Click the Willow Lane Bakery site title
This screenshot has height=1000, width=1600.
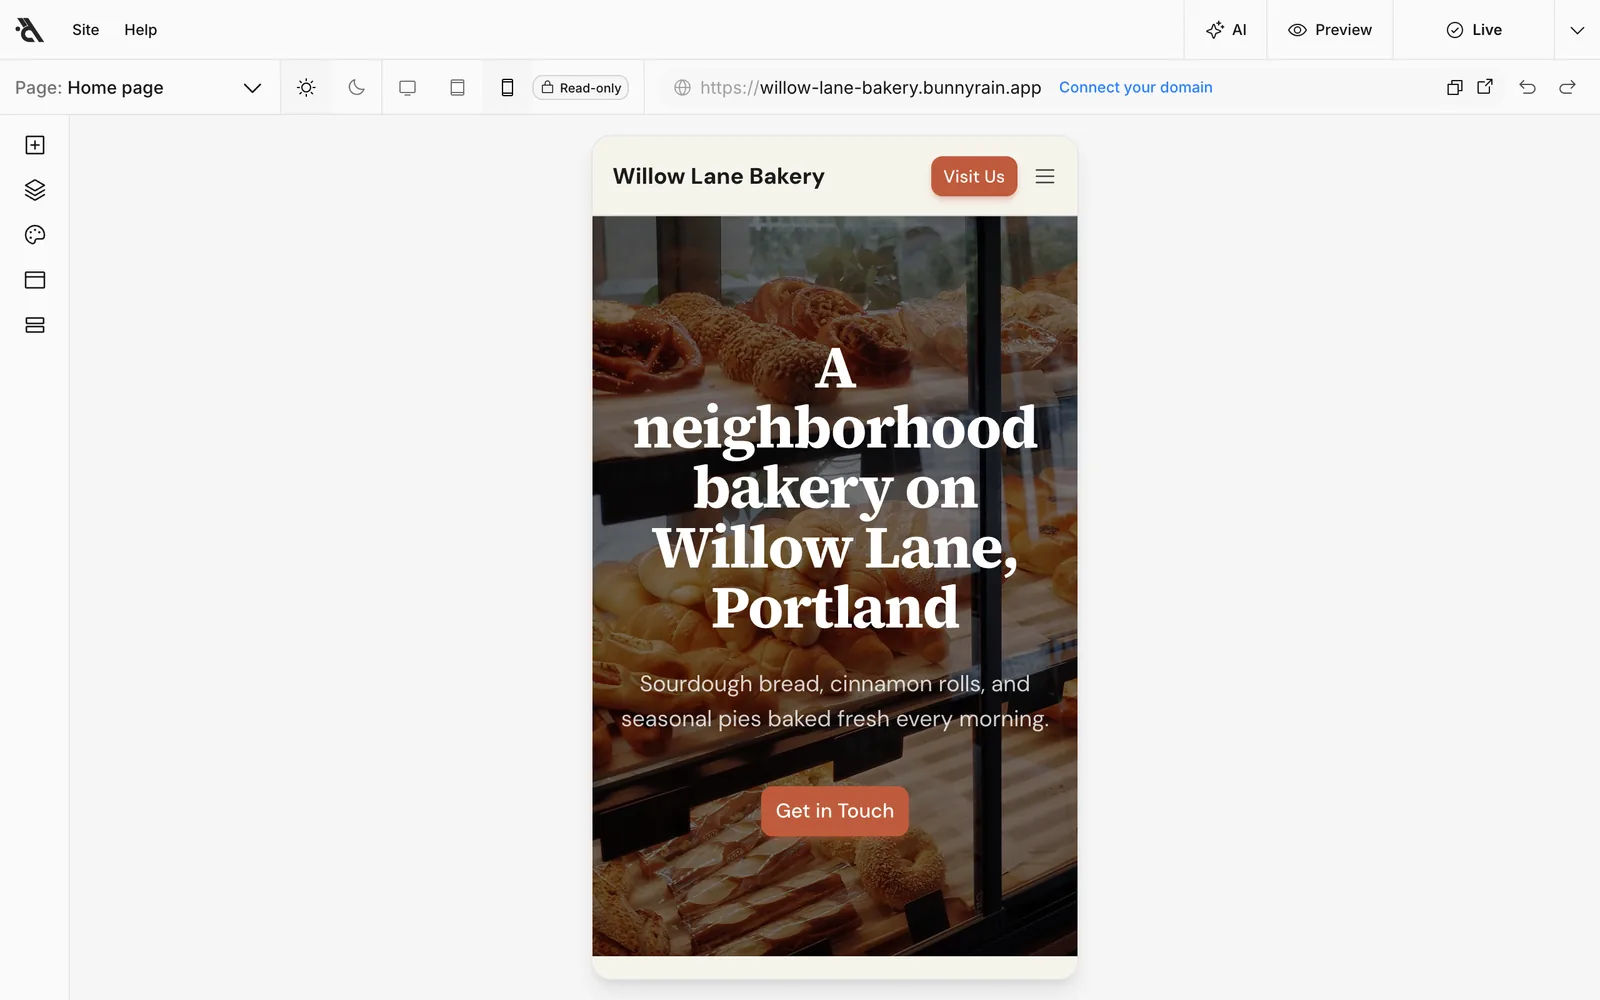(x=719, y=177)
